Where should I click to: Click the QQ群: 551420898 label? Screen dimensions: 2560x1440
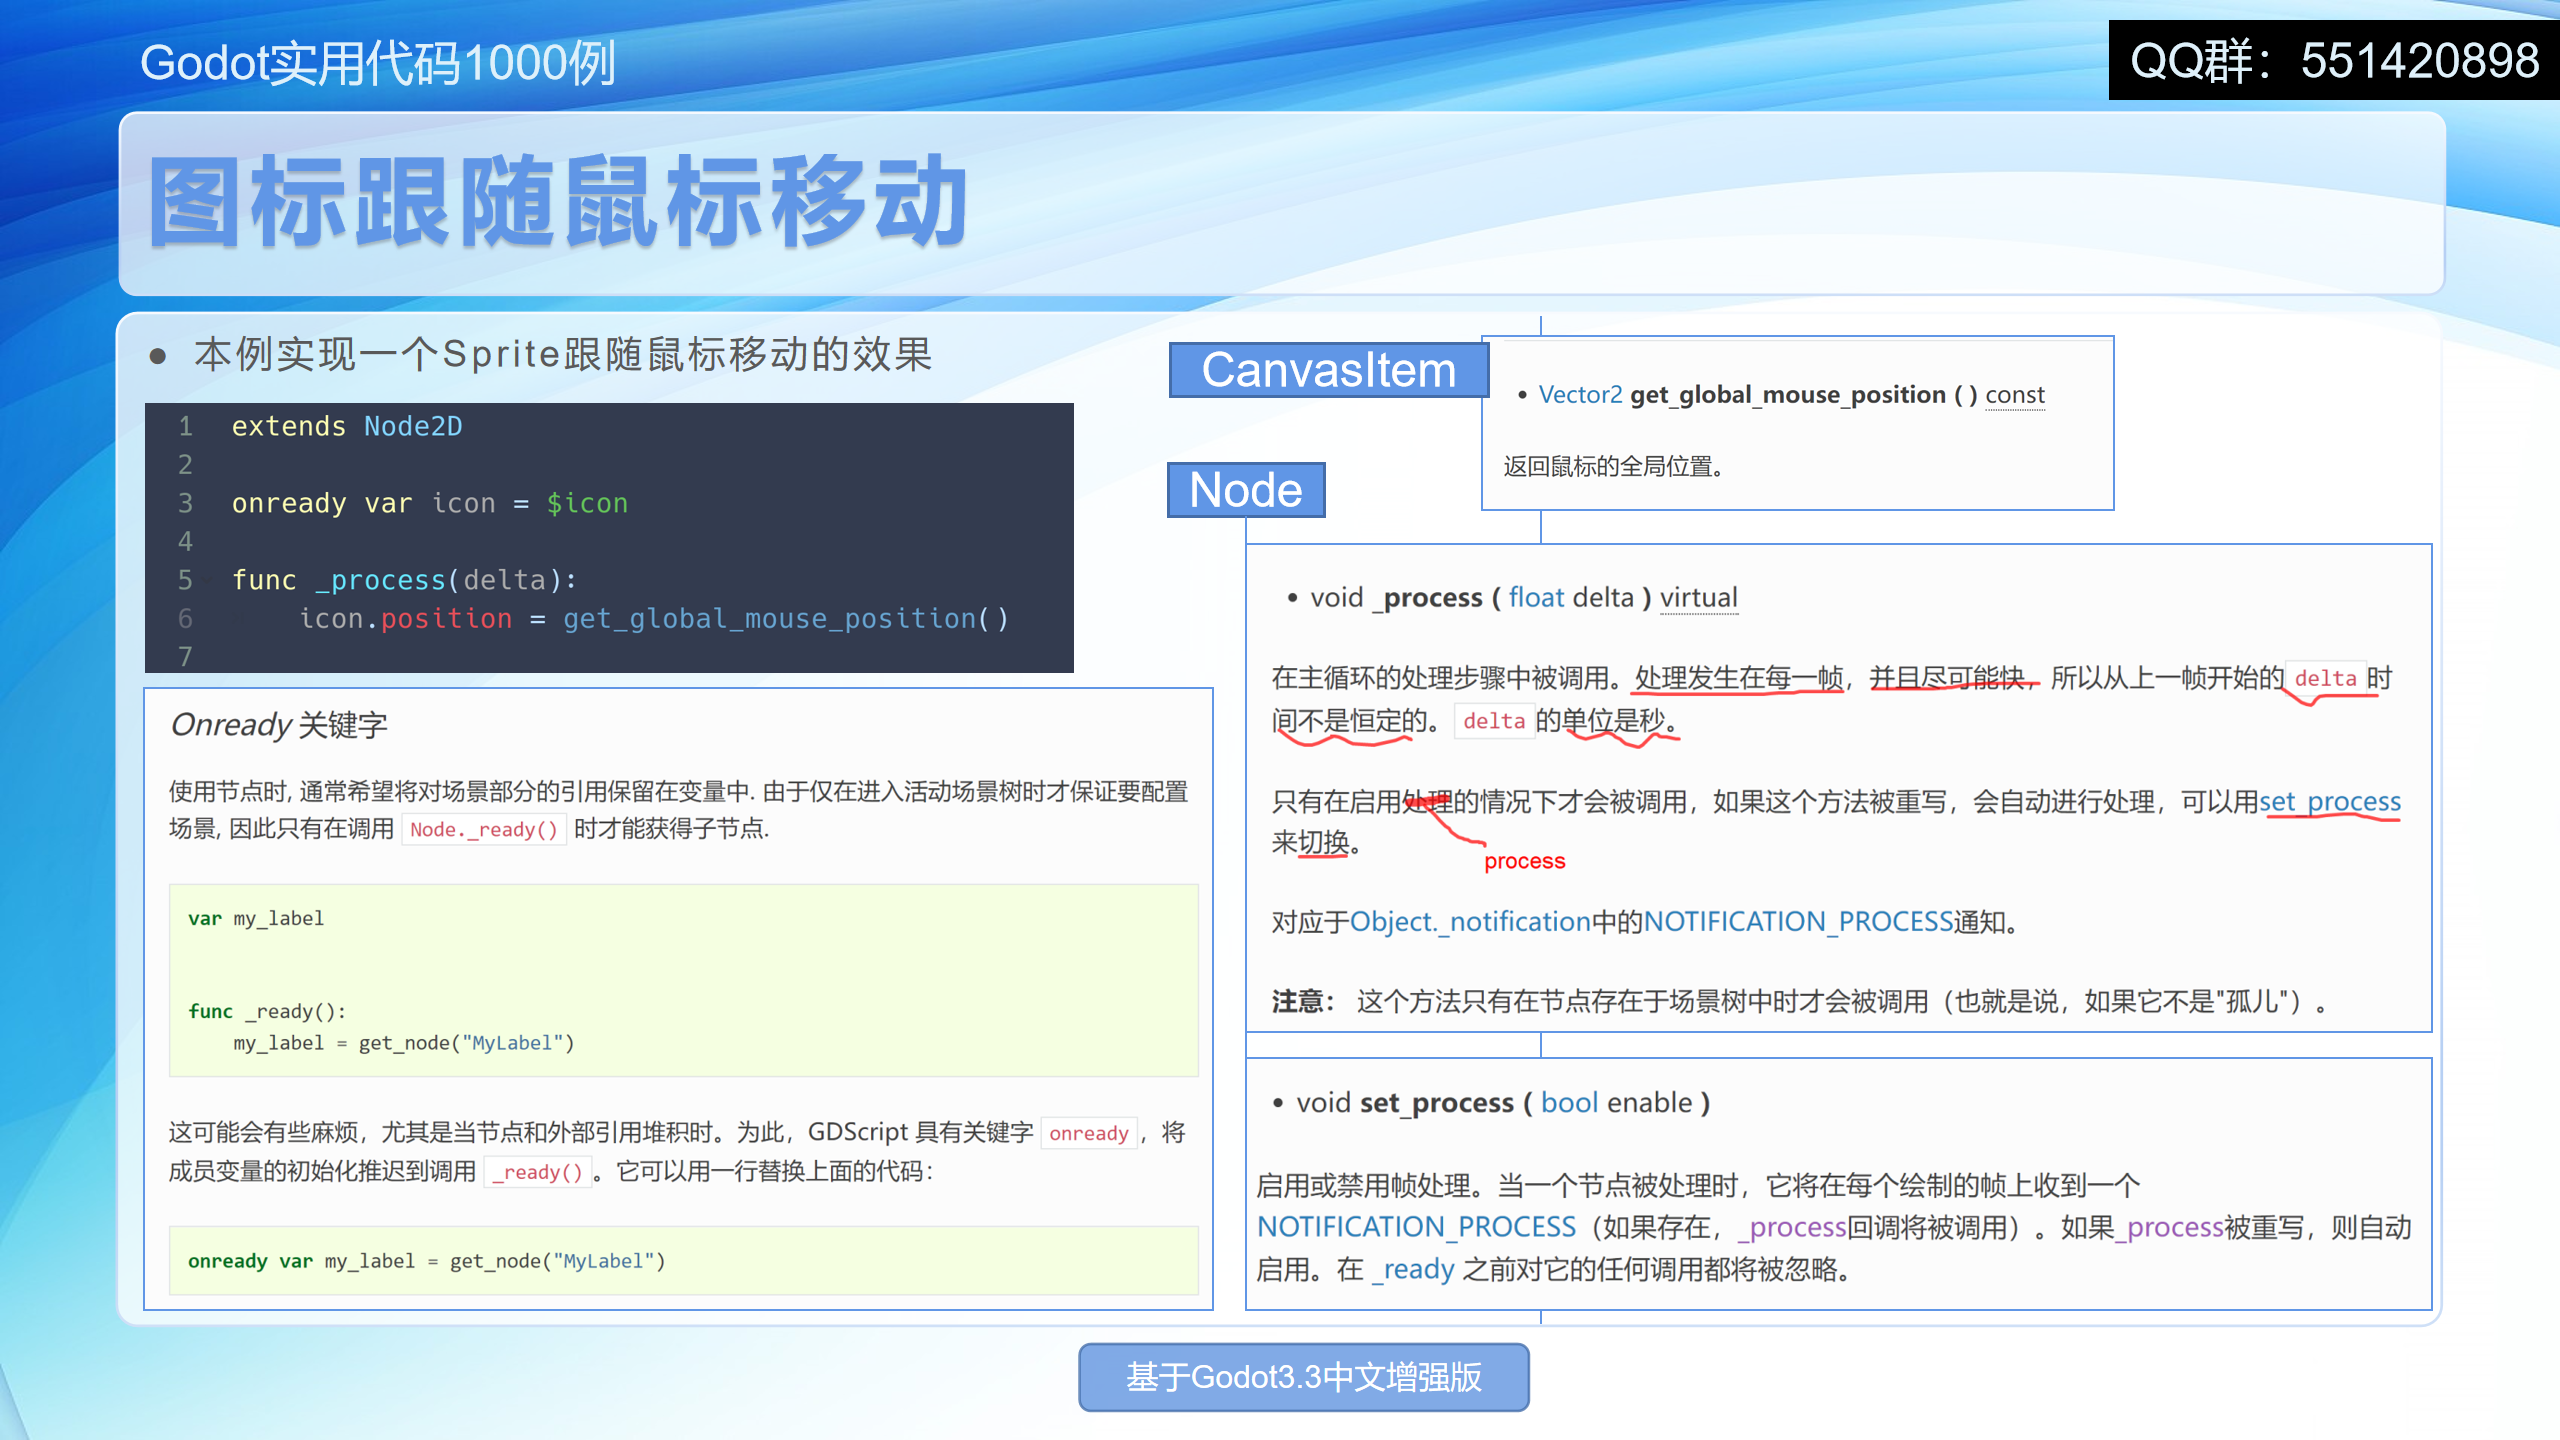click(2334, 60)
